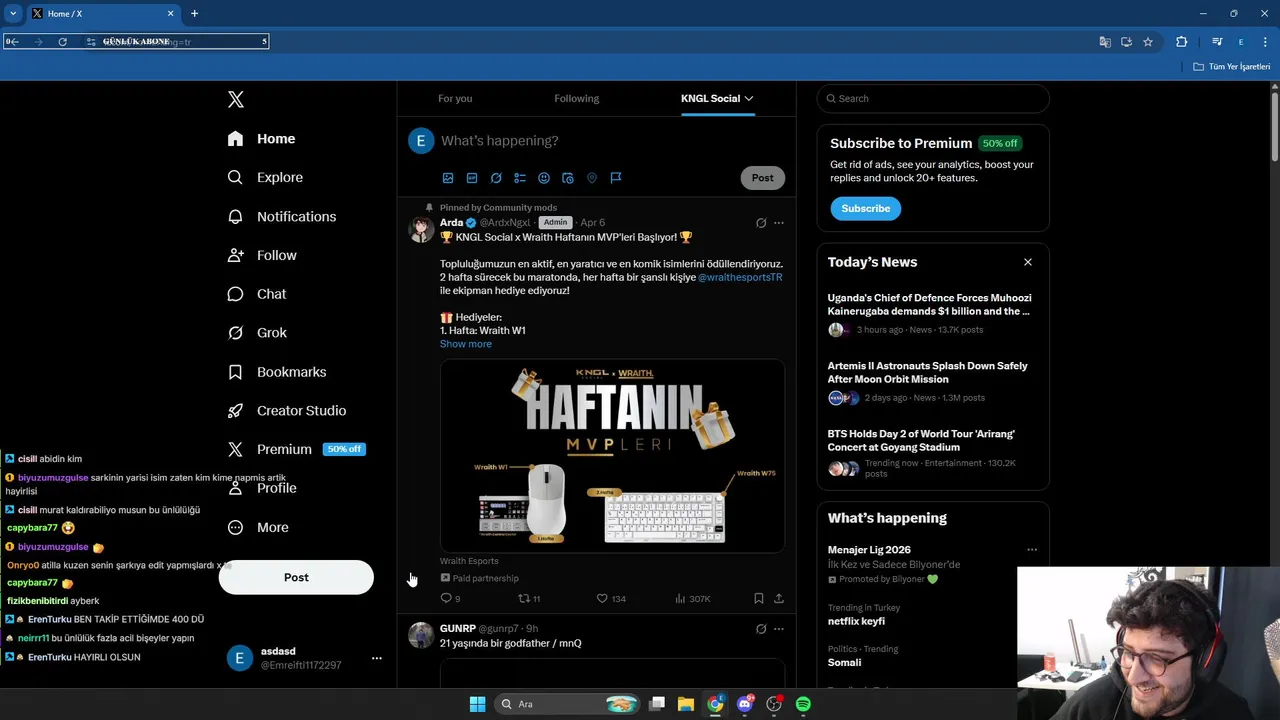This screenshot has height=720, width=1280.
Task: Click the install app icon in the address bar
Action: tap(1126, 42)
